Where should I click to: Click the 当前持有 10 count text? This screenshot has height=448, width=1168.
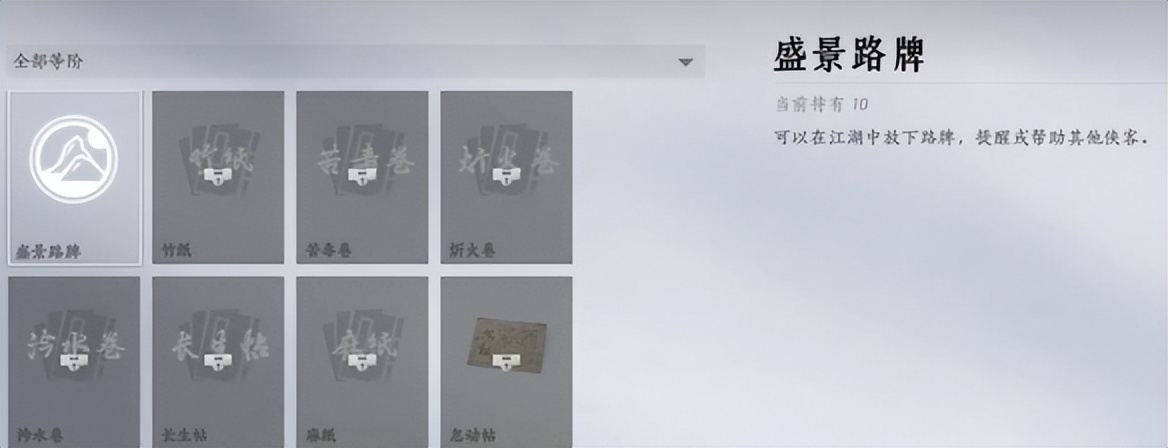[822, 104]
